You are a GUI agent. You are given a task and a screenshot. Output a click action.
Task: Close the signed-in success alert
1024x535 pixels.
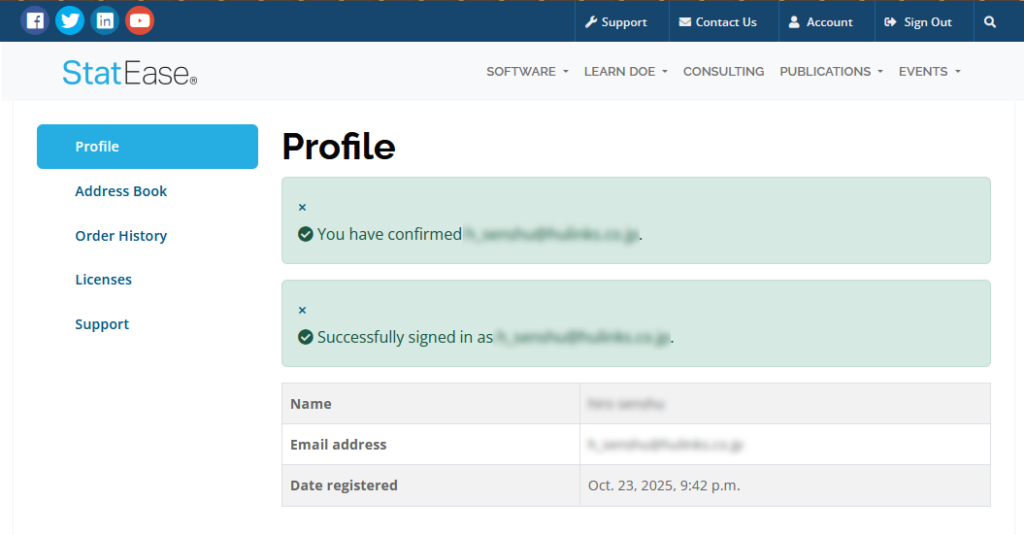303,310
